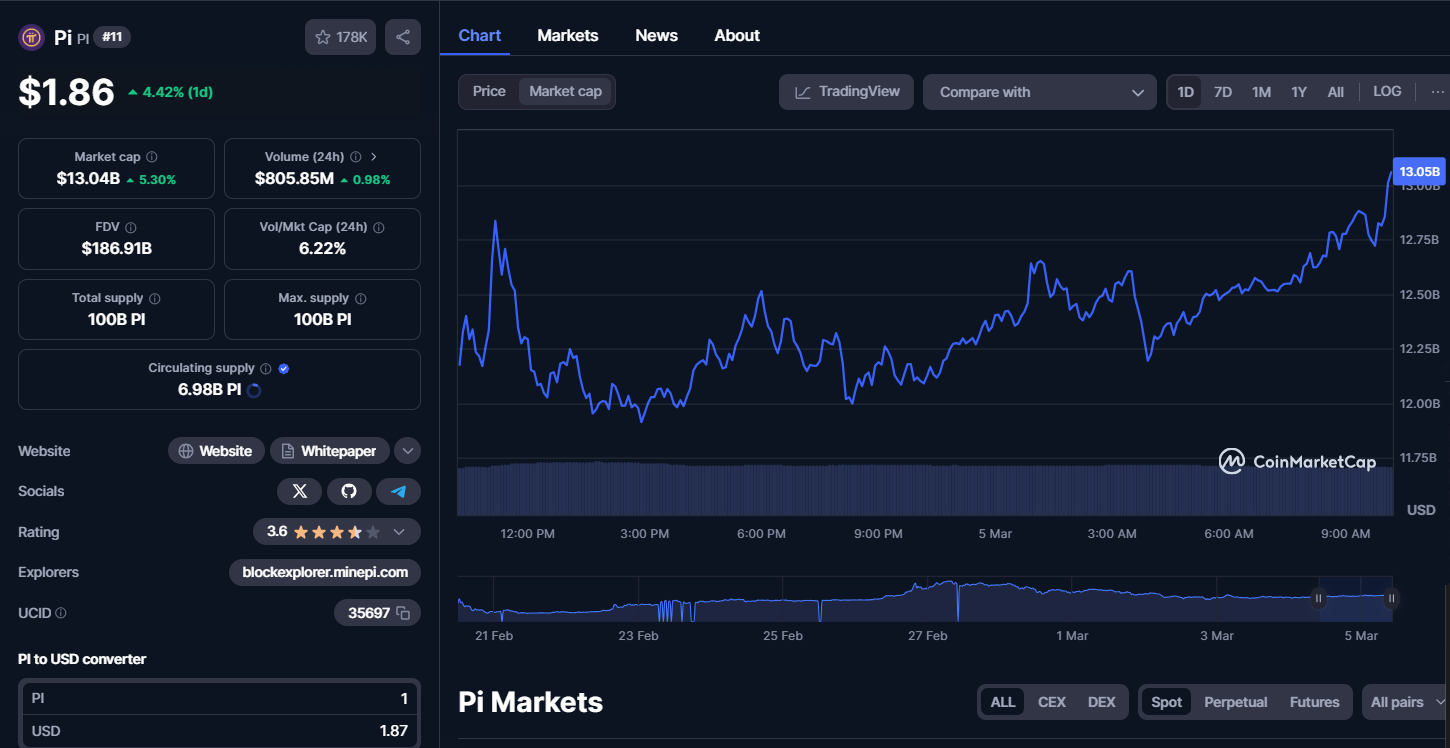The width and height of the screenshot is (1450, 748).
Task: Click the Total supply info icon
Action: point(155,298)
